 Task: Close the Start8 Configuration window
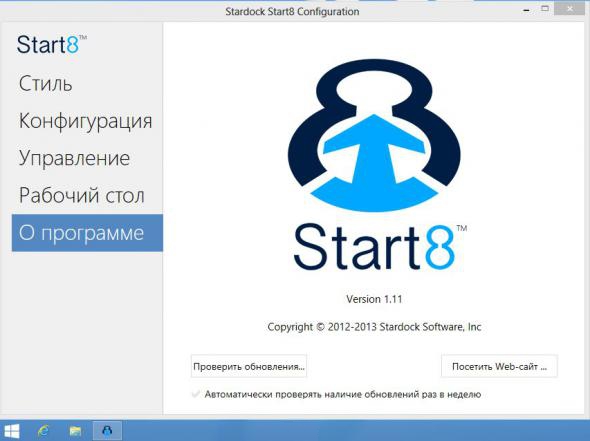click(x=570, y=9)
